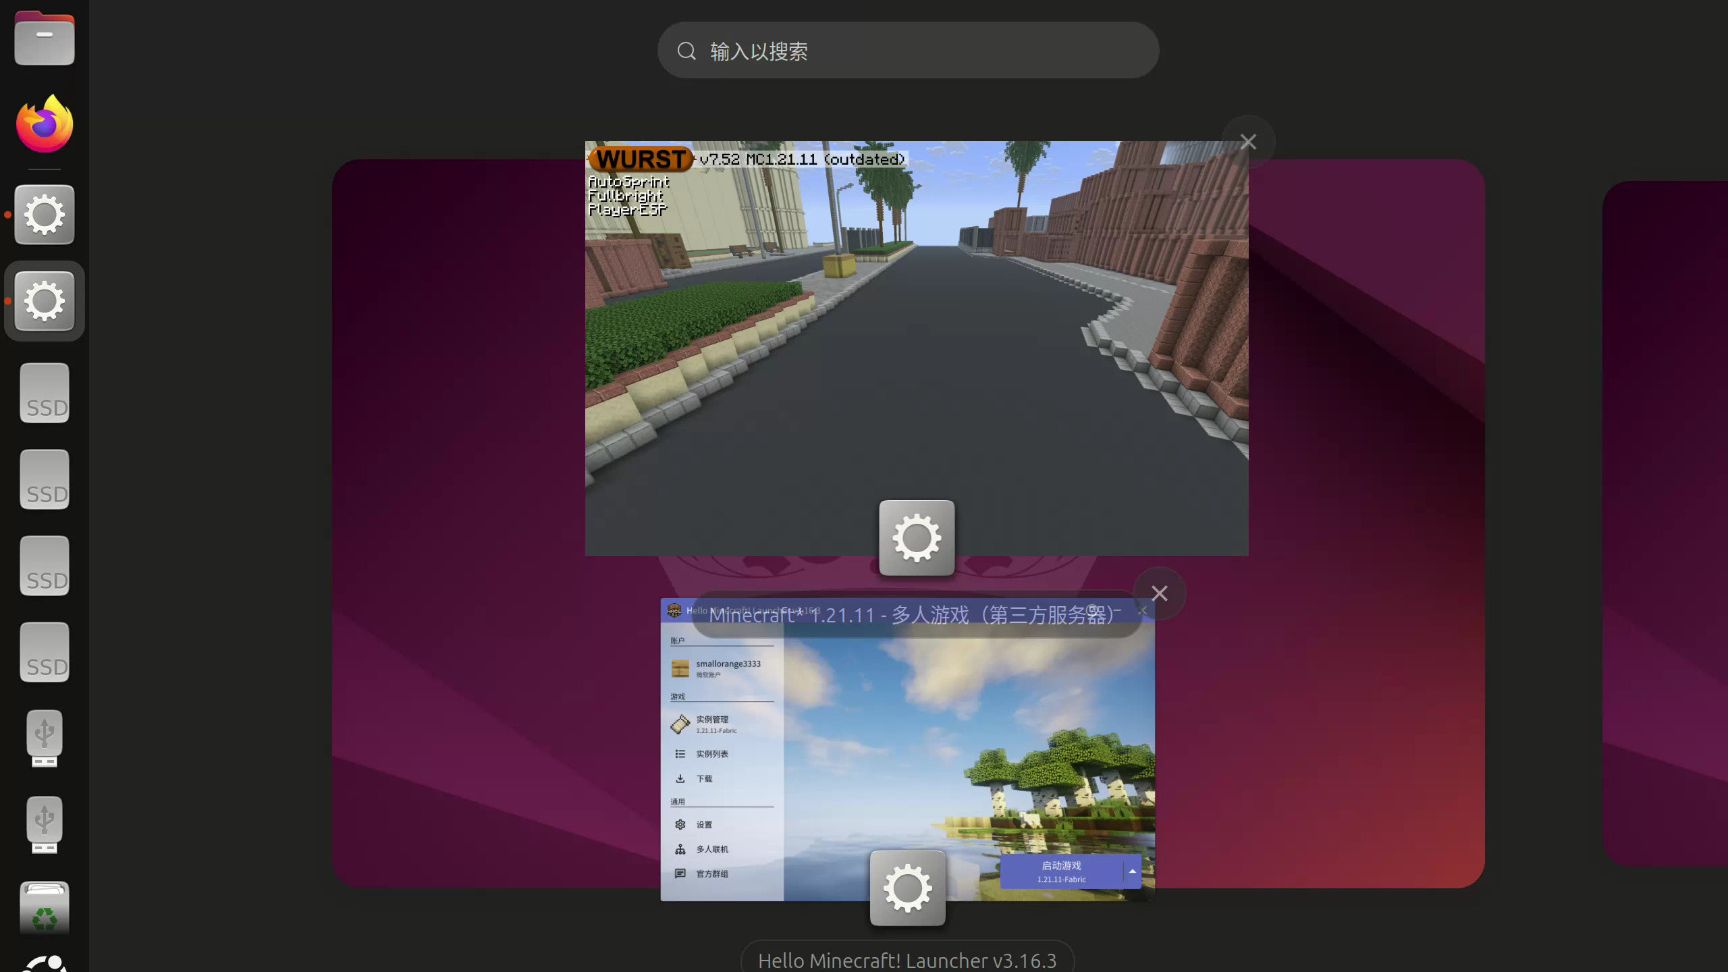Open 实例列表 in the launcher sidebar
The width and height of the screenshot is (1728, 972).
(x=721, y=754)
